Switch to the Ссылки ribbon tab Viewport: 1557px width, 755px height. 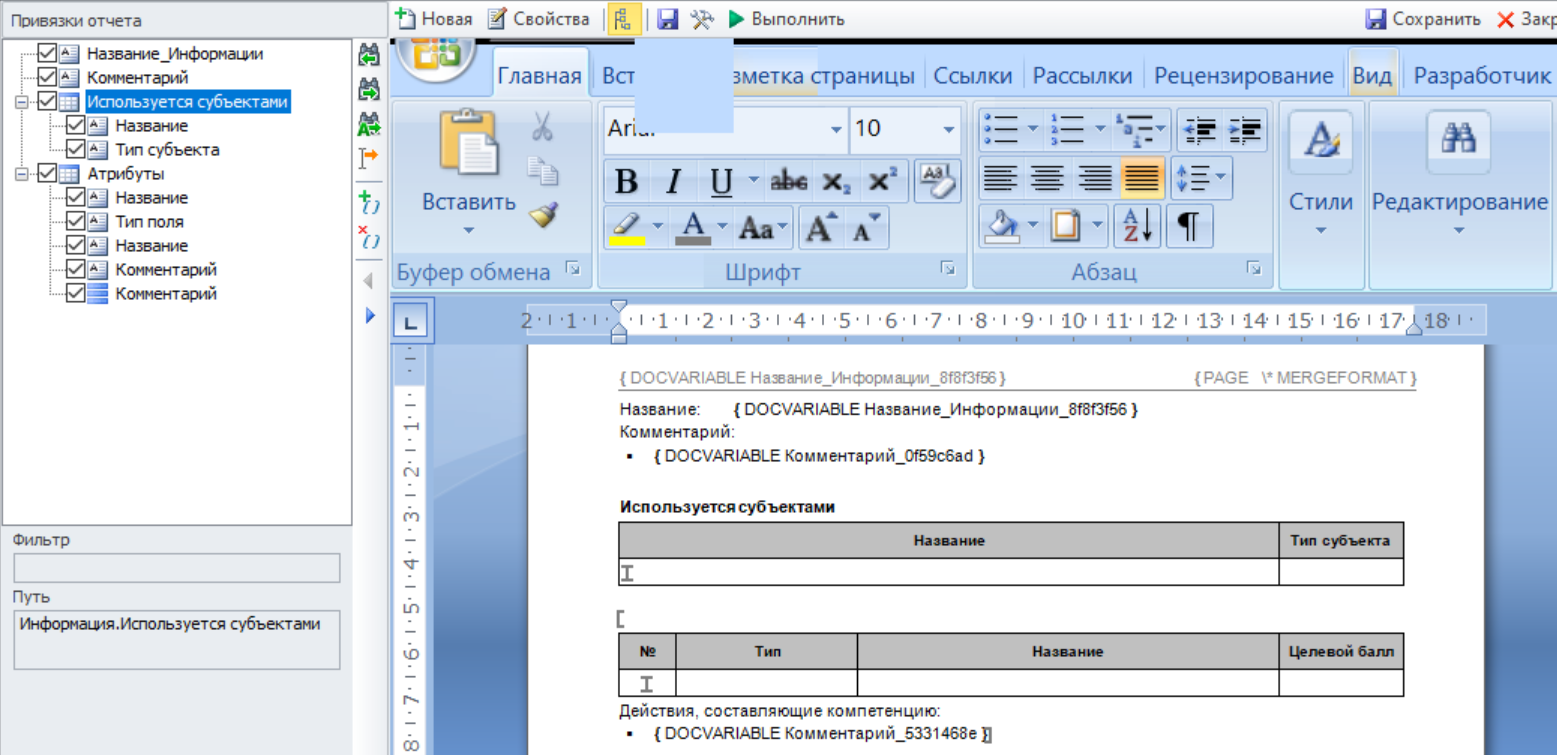pos(972,76)
